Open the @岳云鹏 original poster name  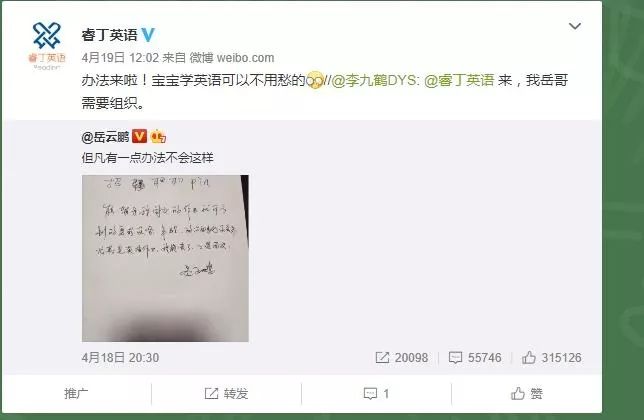(x=106, y=137)
